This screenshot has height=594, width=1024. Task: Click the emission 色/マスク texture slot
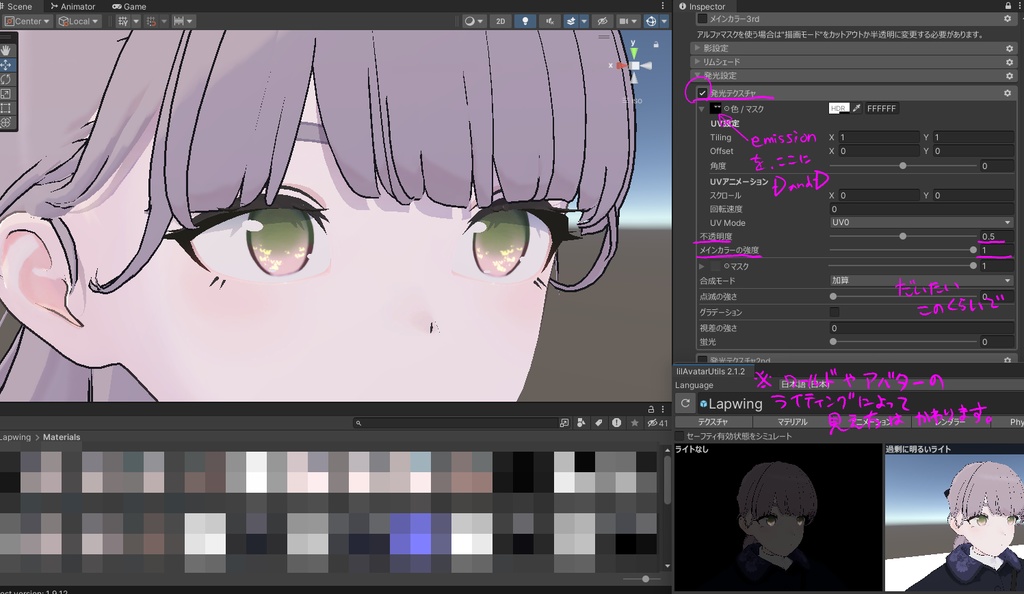click(x=716, y=108)
